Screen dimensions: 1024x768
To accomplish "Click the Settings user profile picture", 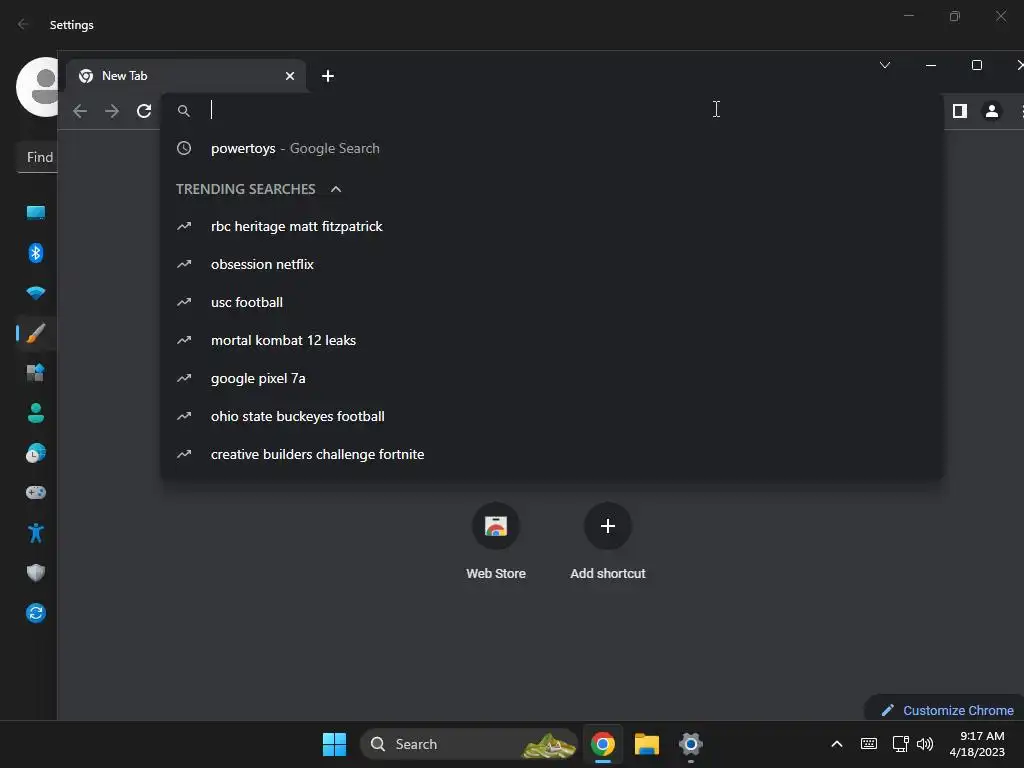I will 37,87.
